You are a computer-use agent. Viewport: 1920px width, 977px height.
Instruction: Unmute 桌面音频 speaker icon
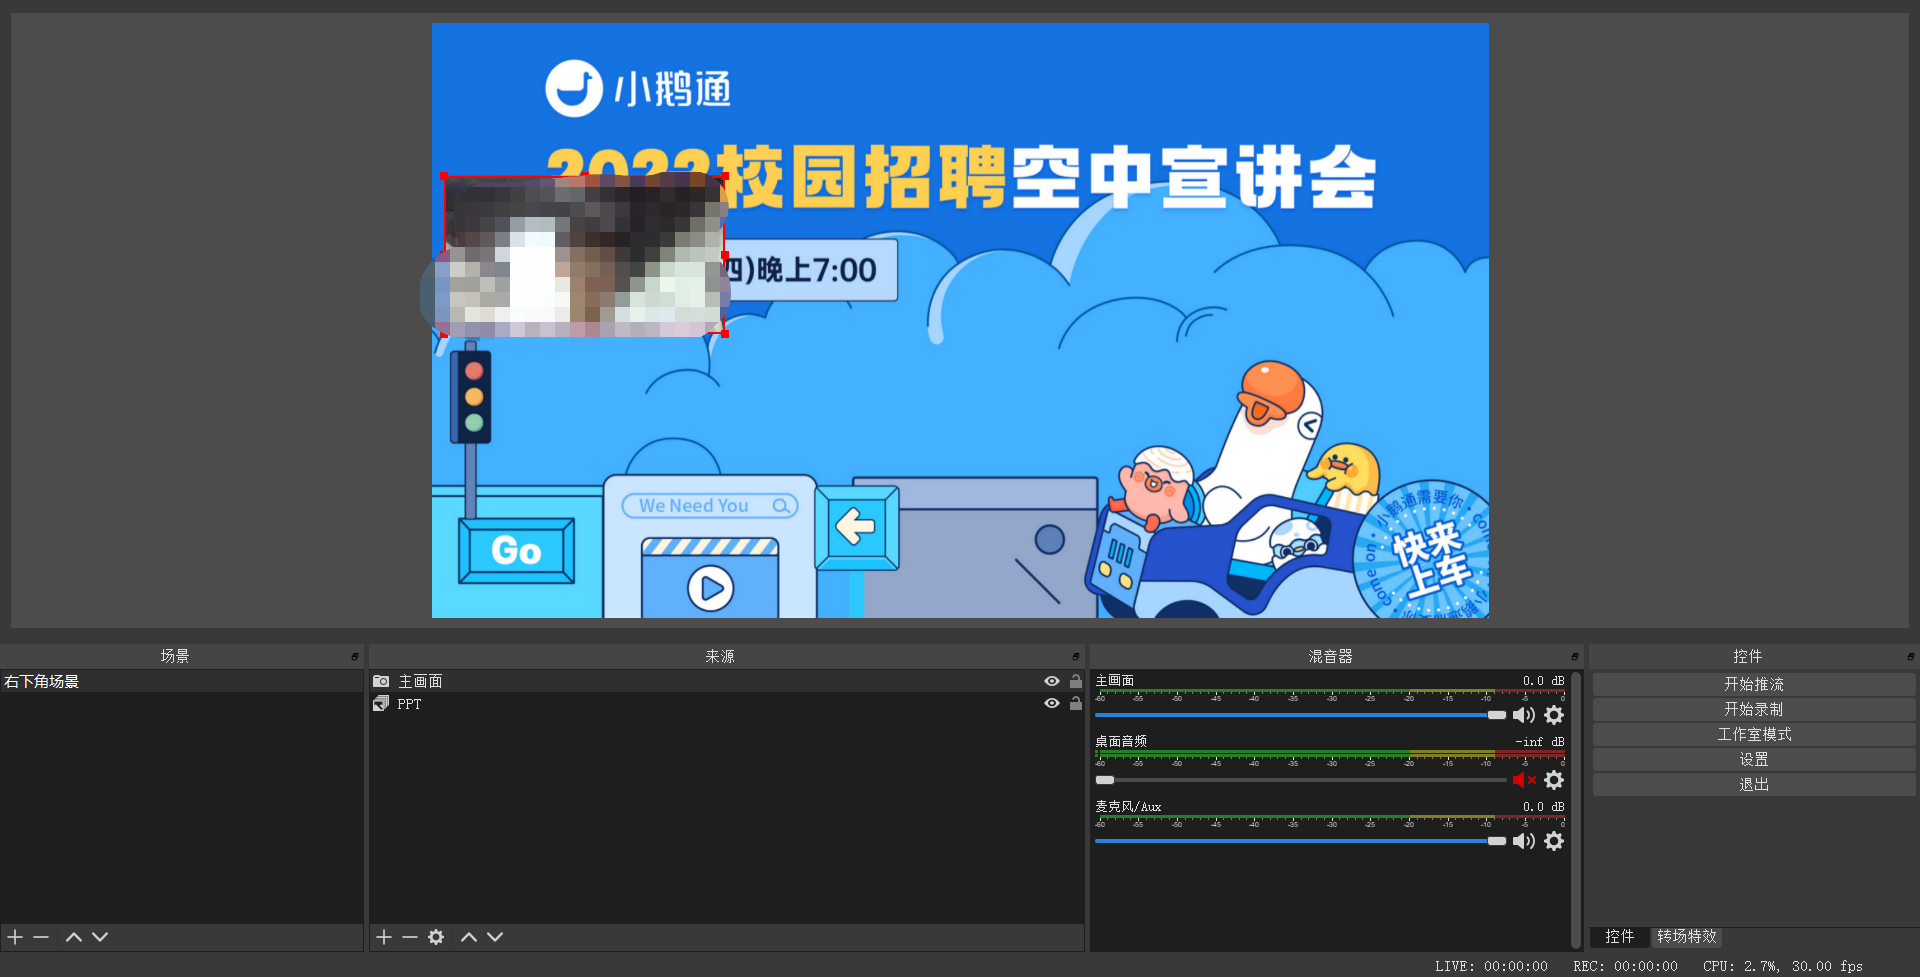click(x=1524, y=780)
